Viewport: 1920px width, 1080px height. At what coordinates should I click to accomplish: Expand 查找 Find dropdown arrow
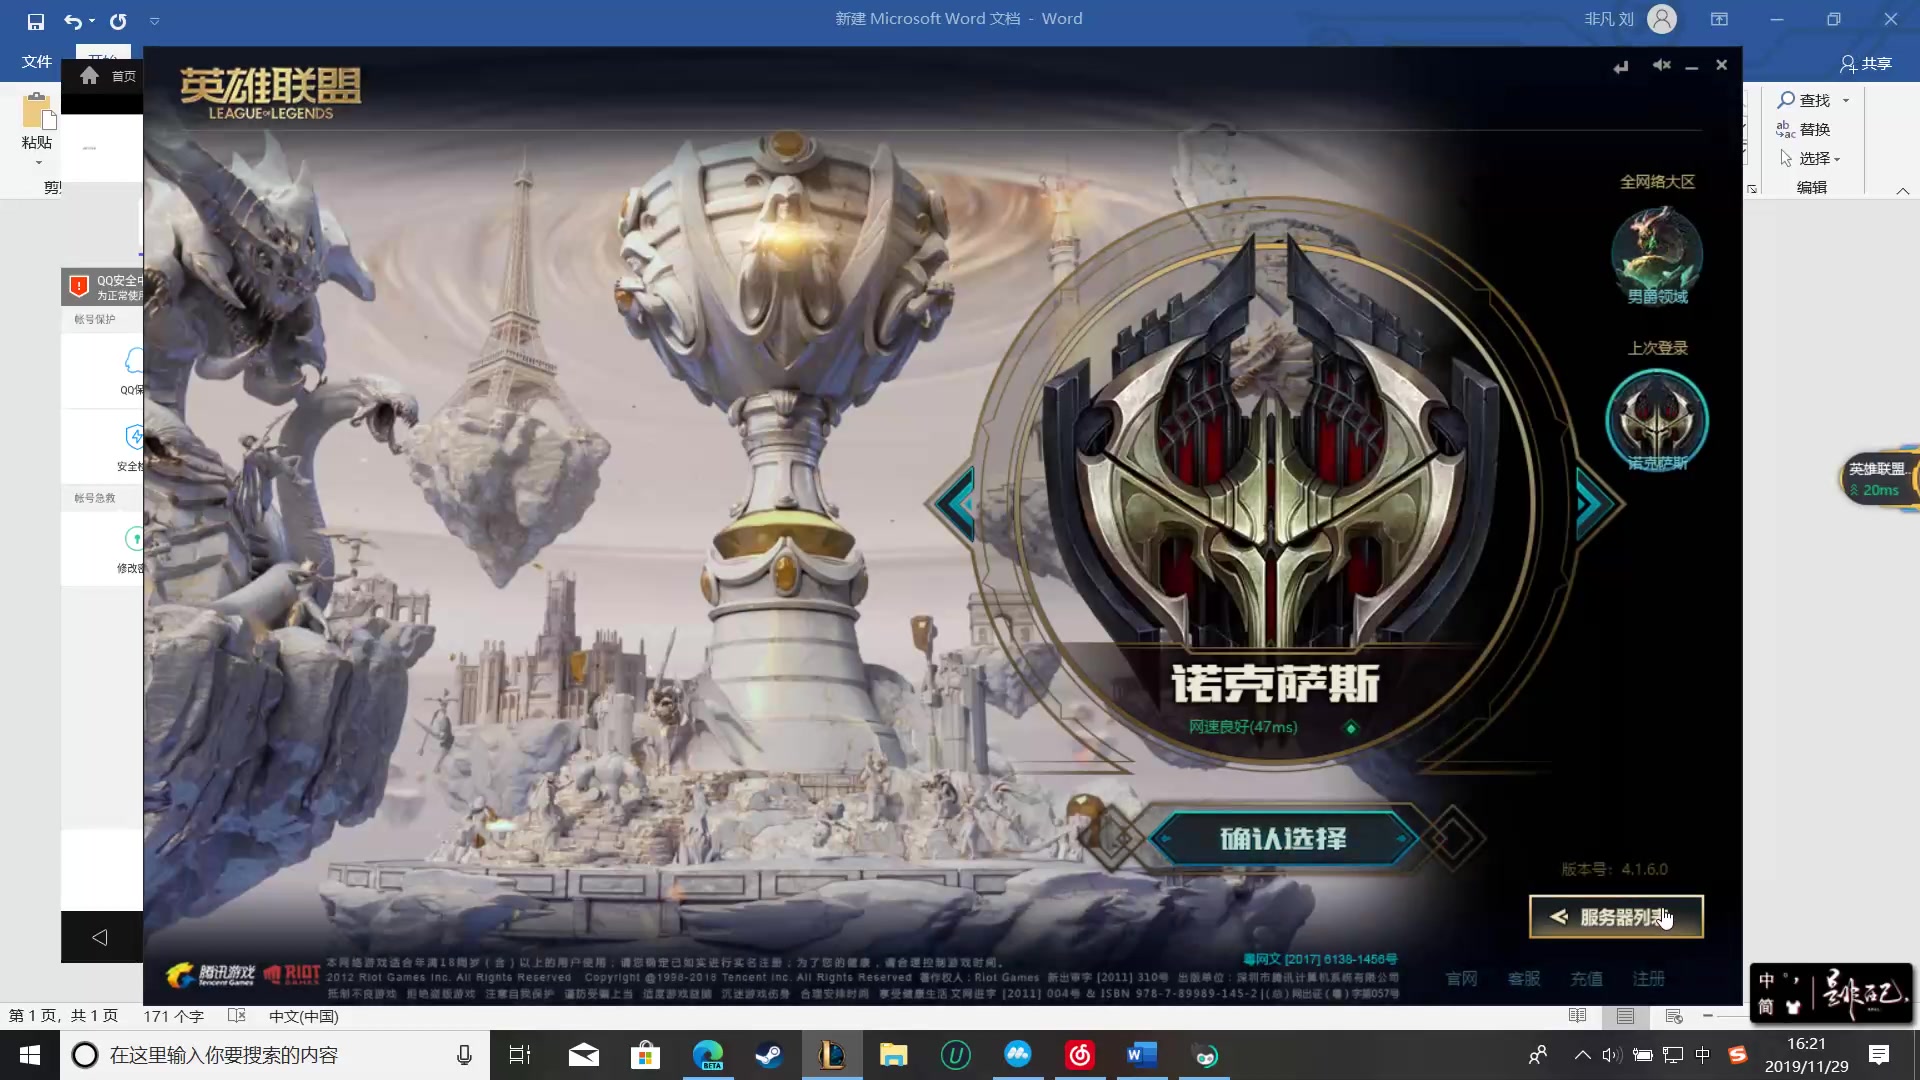coord(1846,100)
